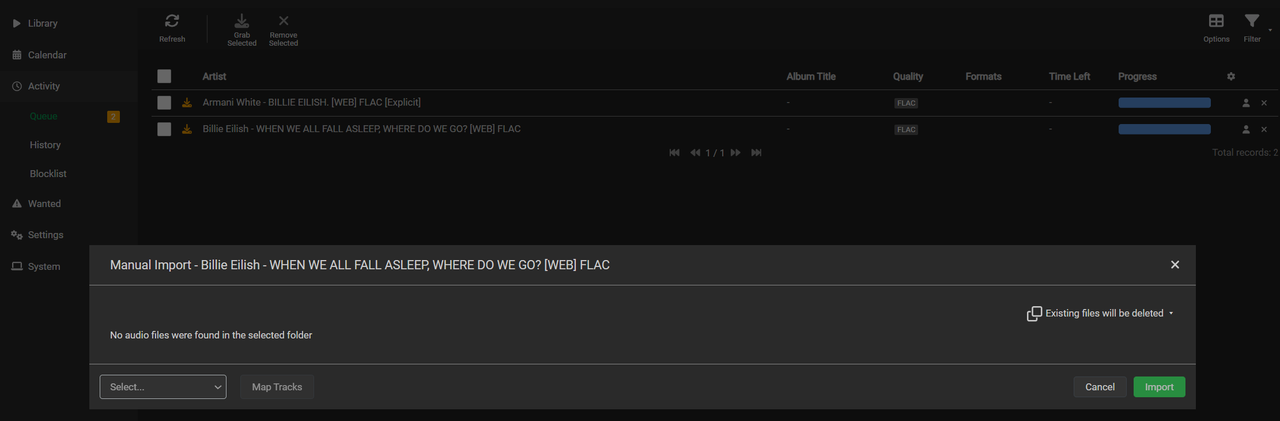
Task: Expand the Select... dropdown in dialog
Action: point(163,387)
